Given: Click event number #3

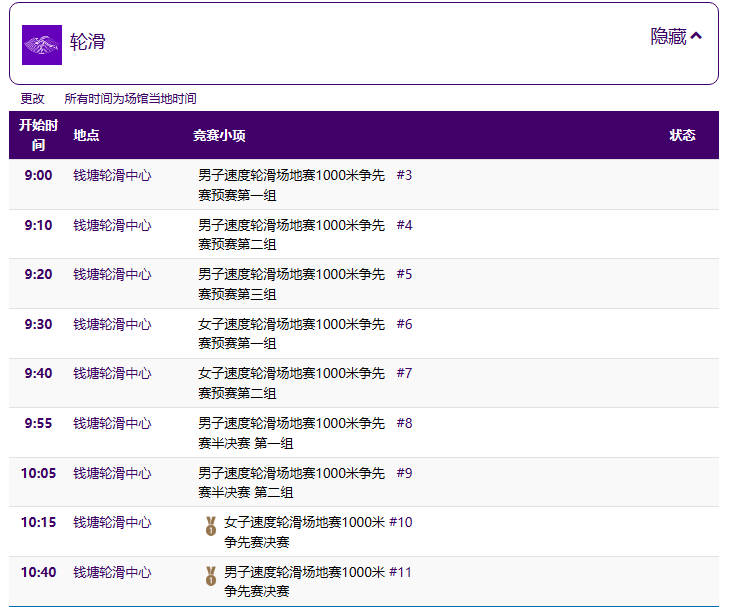Looking at the screenshot, I should click(404, 175).
